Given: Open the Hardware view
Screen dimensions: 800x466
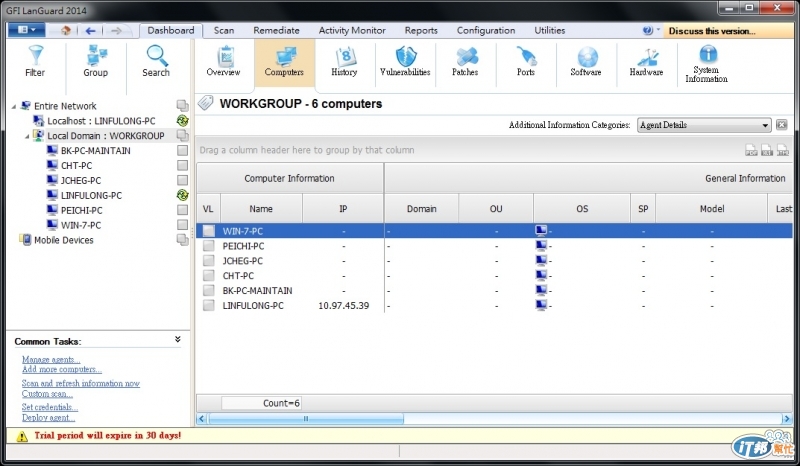Looking at the screenshot, I should [646, 62].
